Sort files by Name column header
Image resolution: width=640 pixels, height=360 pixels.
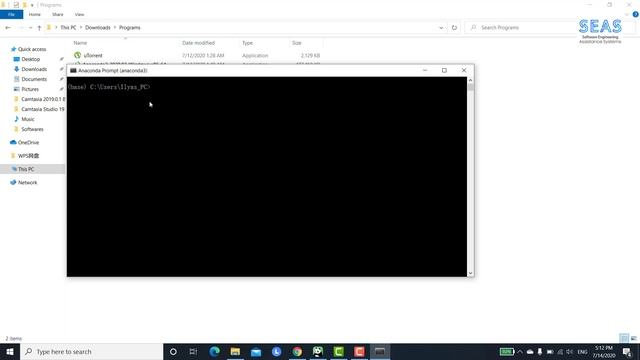coord(80,43)
